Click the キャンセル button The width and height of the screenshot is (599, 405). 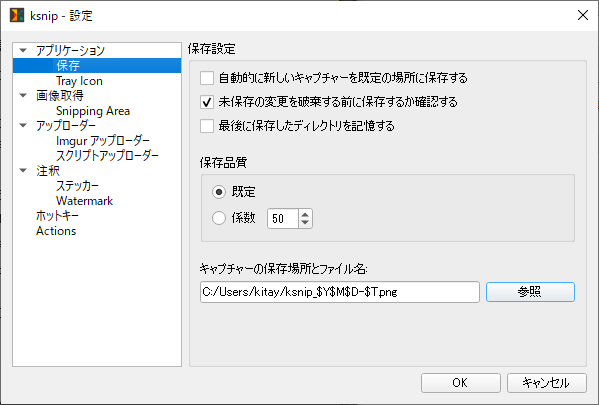click(547, 383)
